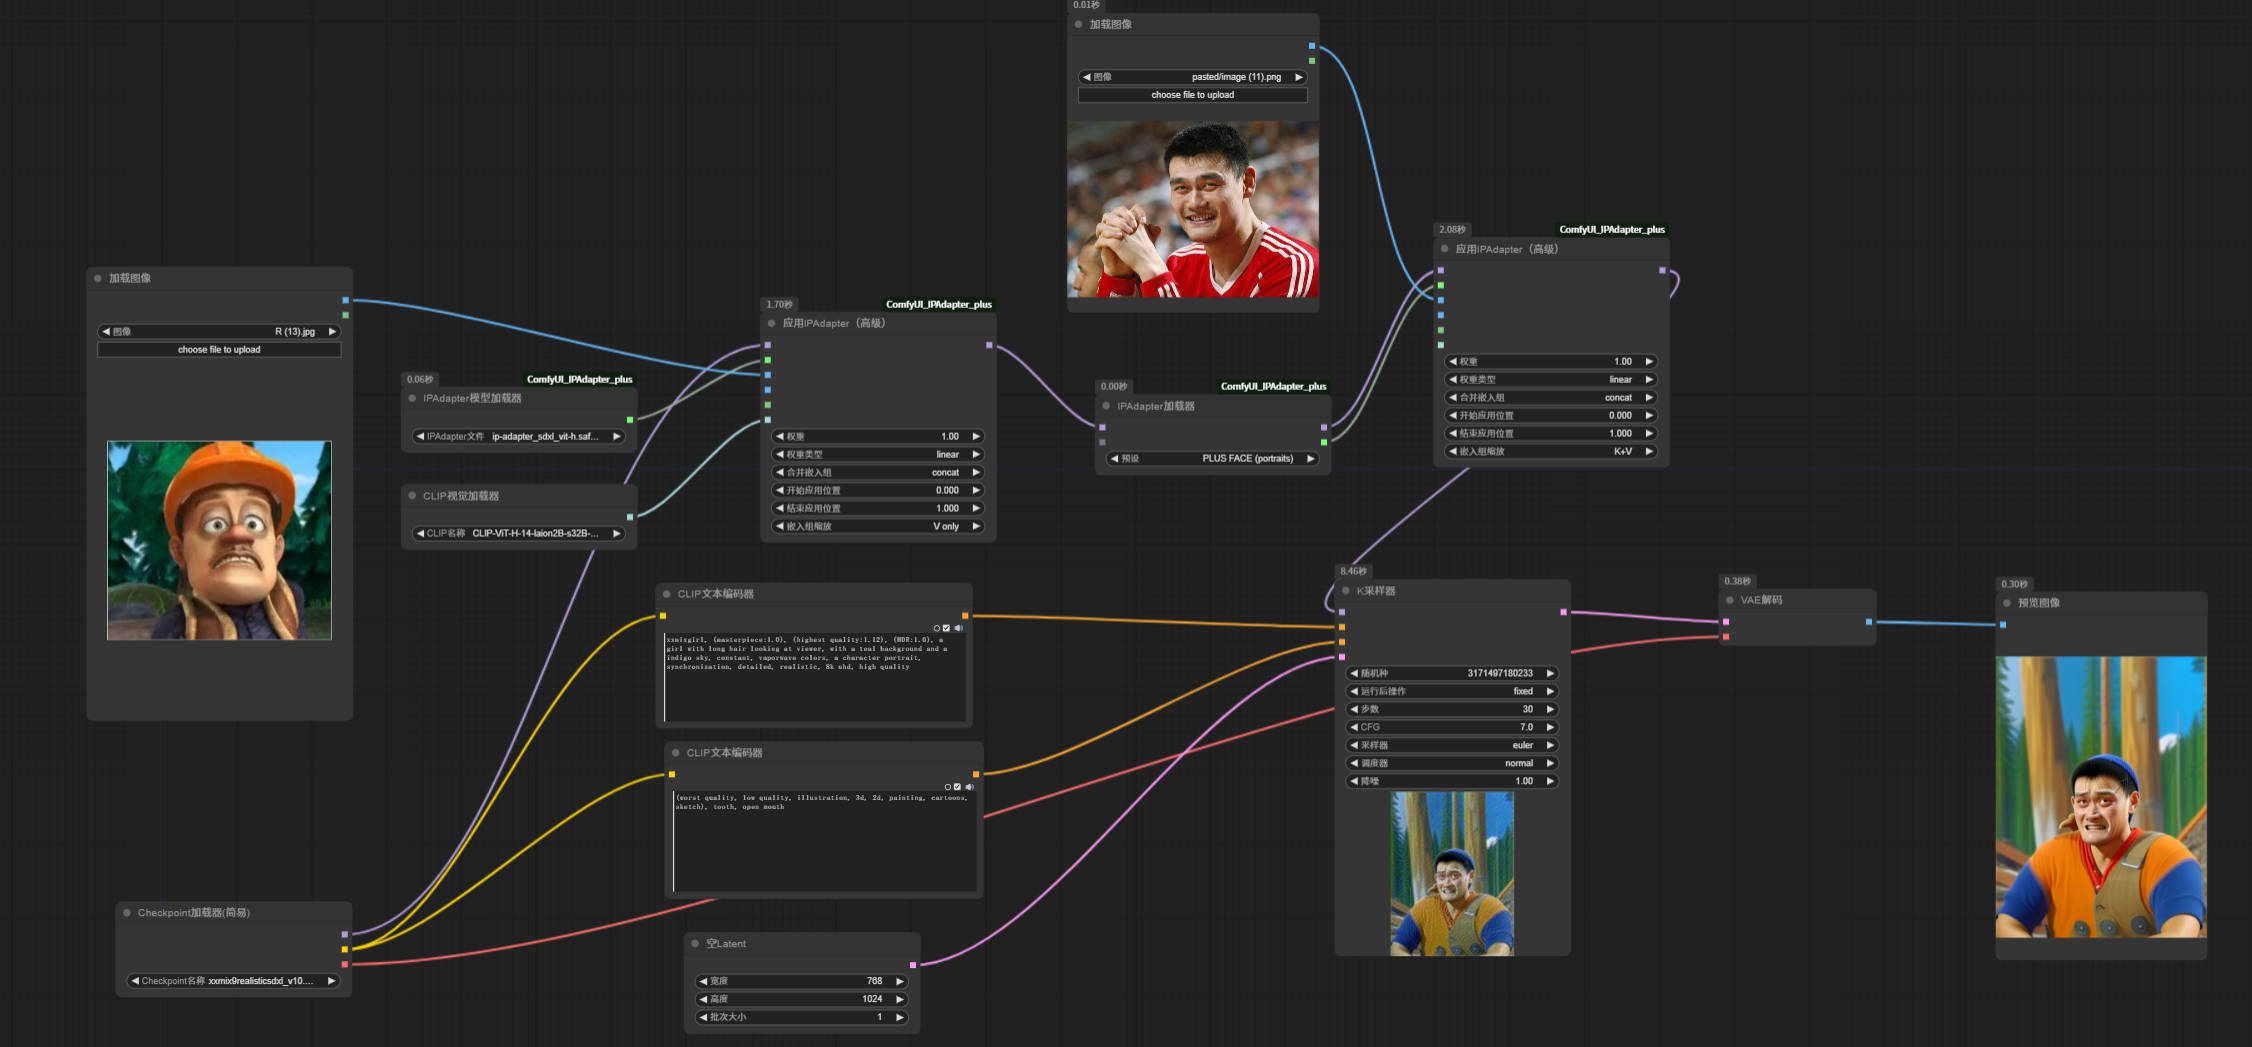Click the 空Latent node collapse dot
Image resolution: width=2252 pixels, height=1047 pixels.
point(695,944)
